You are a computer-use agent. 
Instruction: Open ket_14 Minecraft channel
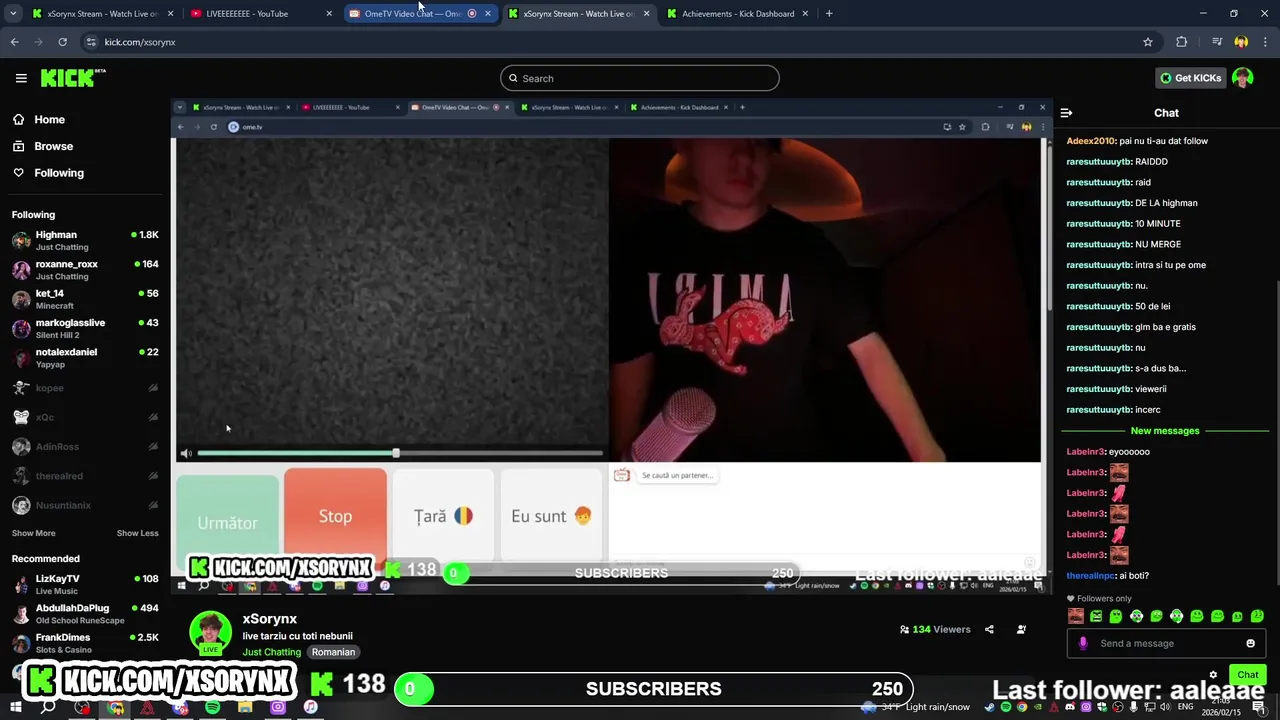pos(85,299)
